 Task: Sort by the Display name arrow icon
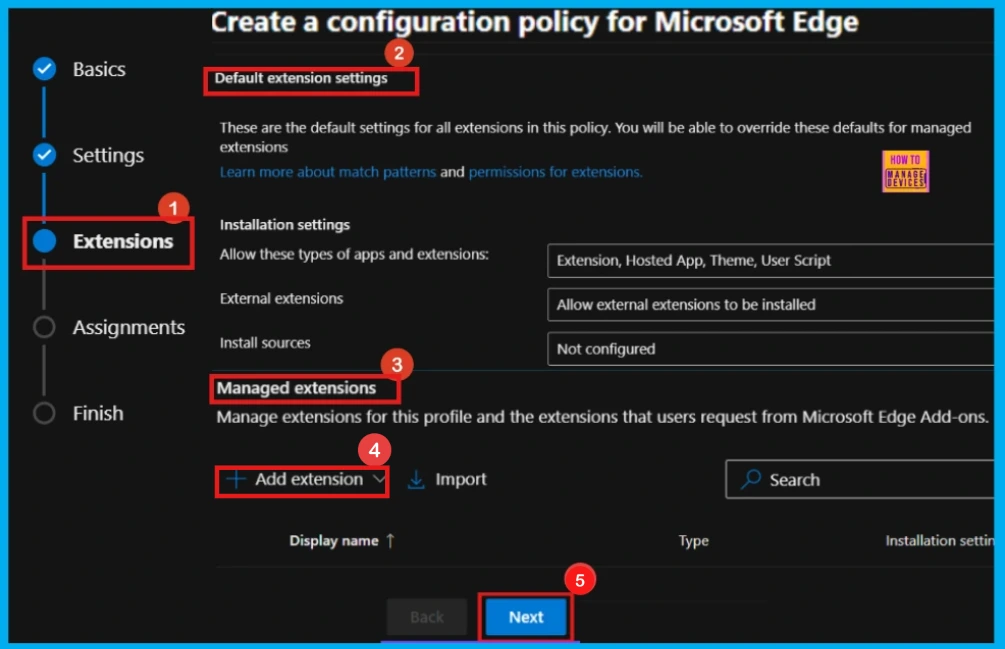point(390,541)
